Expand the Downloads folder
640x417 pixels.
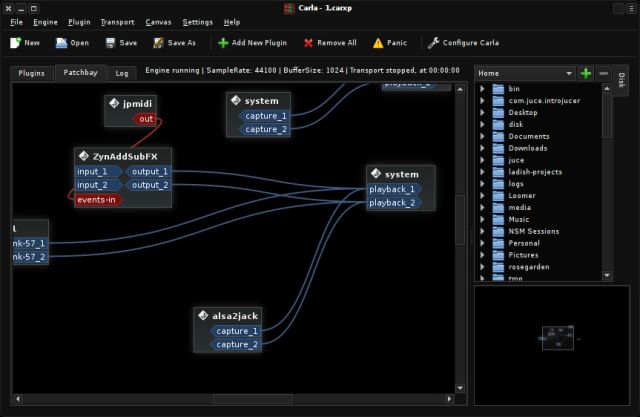tap(482, 148)
